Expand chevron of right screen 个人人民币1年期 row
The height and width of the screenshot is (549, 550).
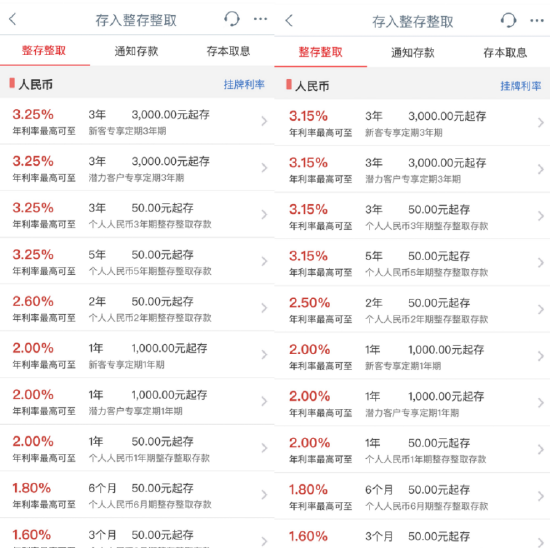[541, 449]
